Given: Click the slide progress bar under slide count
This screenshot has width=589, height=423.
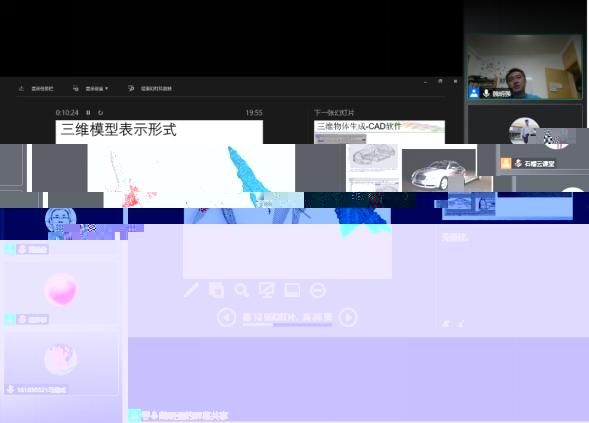Looking at the screenshot, I should click(x=287, y=325).
